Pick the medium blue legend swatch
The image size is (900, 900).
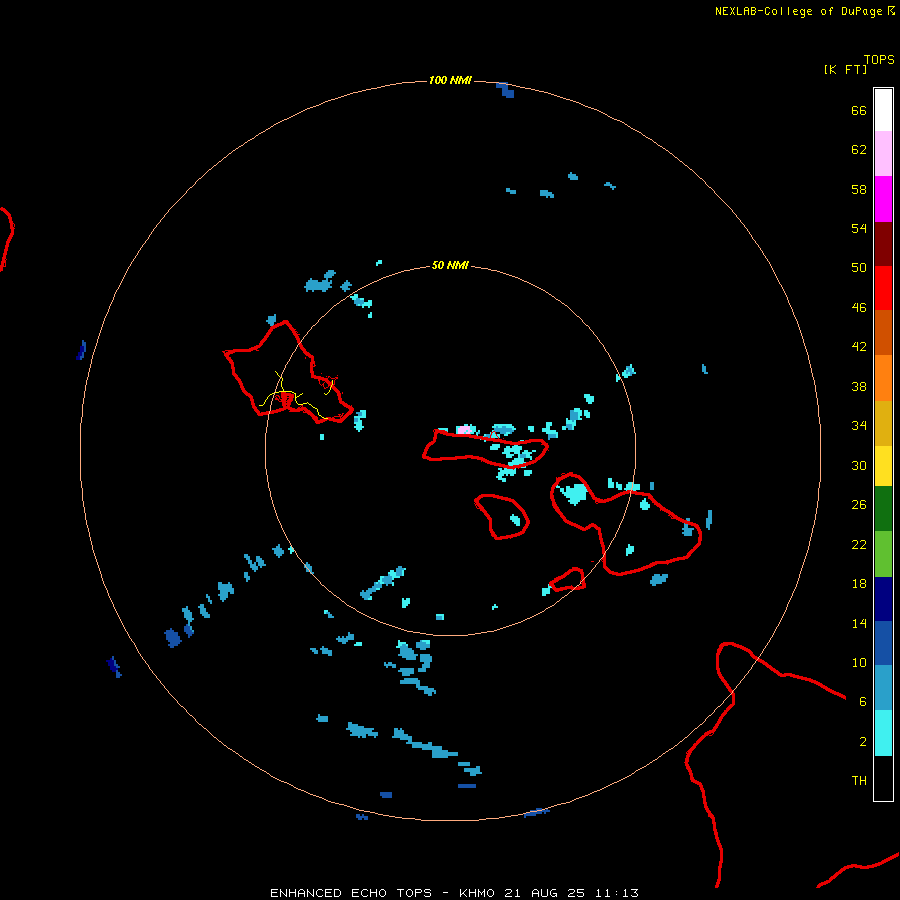pos(883,643)
